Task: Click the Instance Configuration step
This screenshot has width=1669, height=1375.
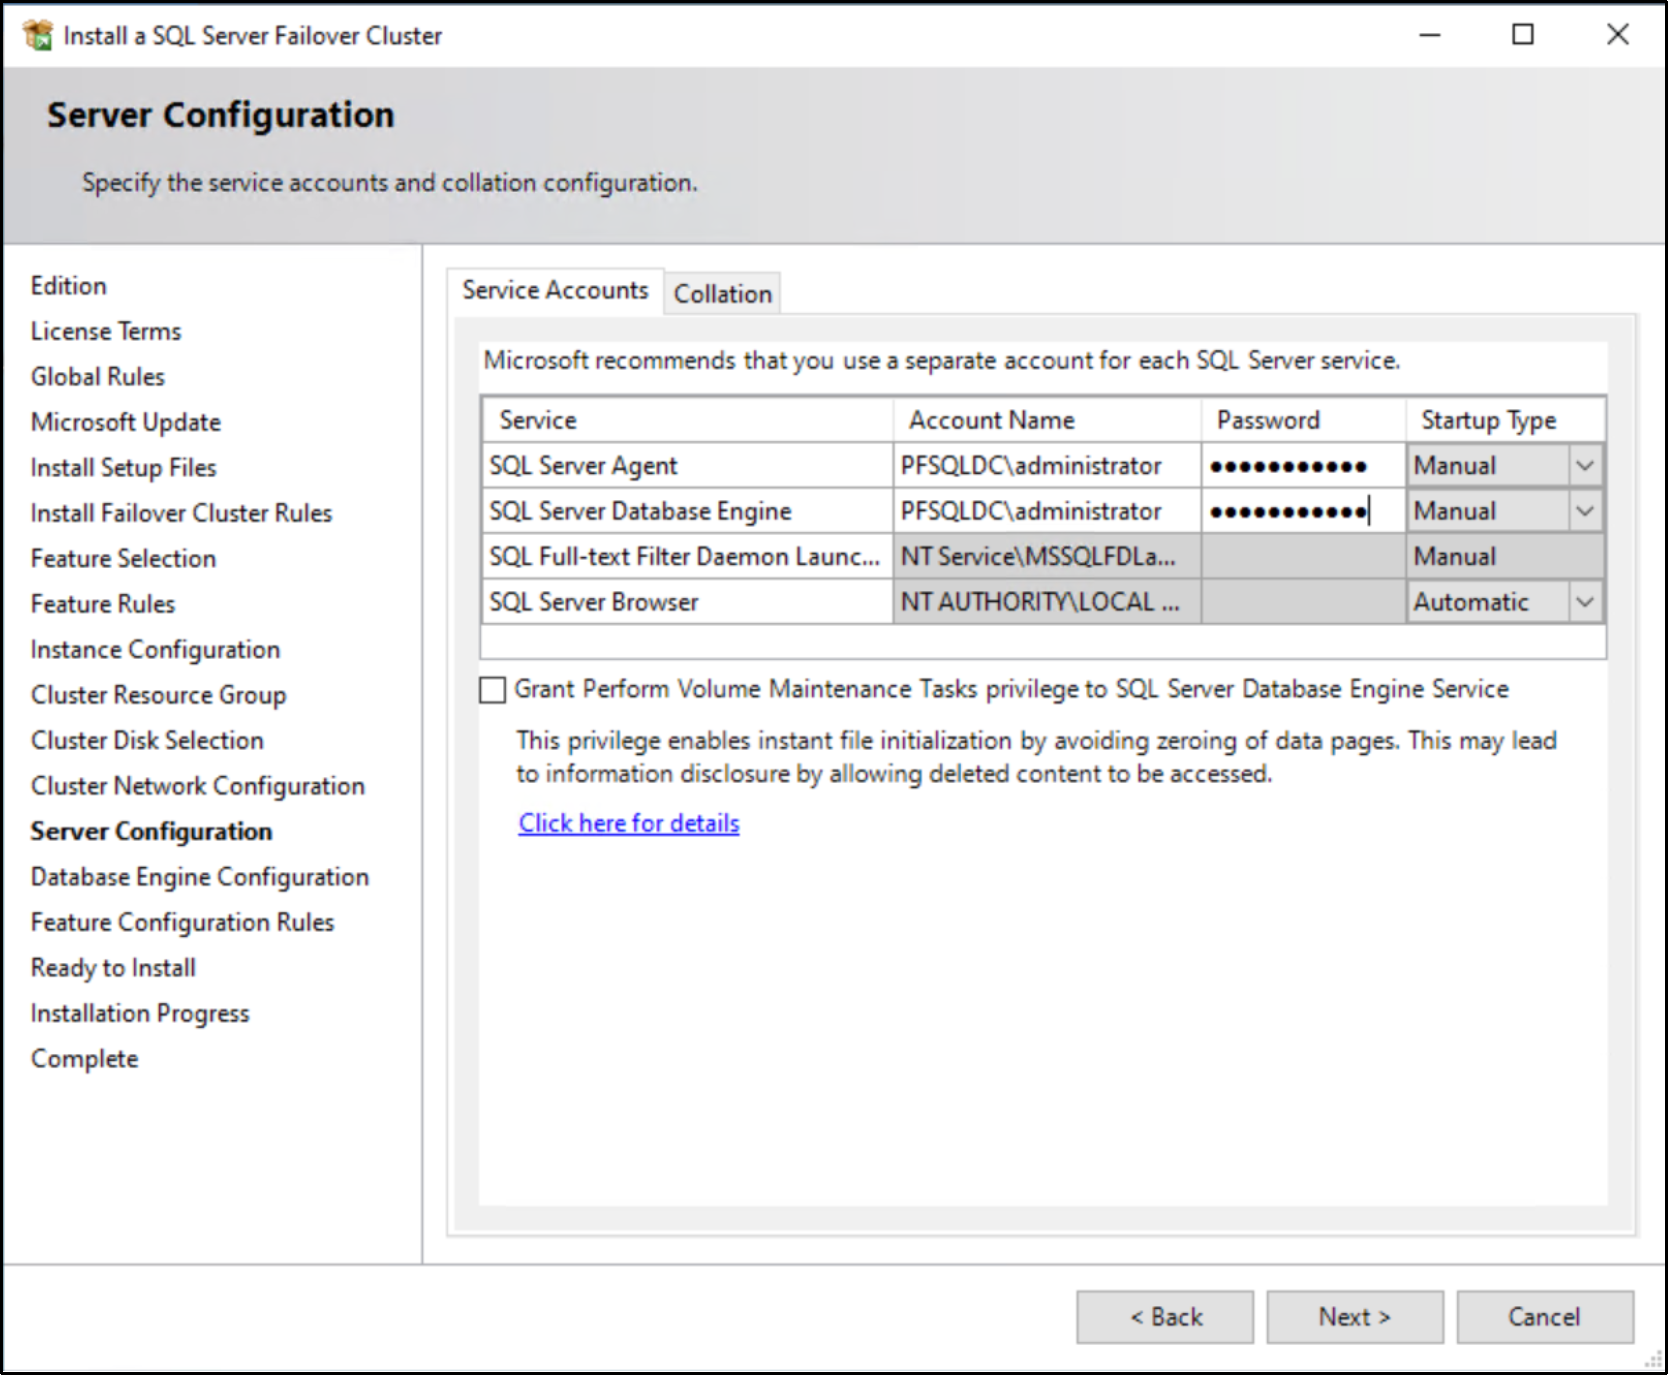Action: (155, 650)
